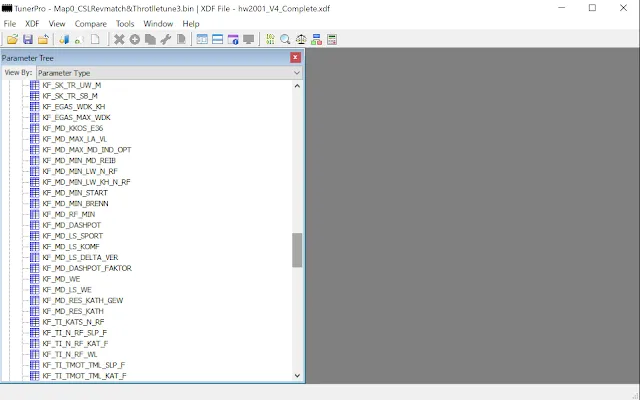Save the bin with the floppy disk icon
Image resolution: width=640 pixels, height=400 pixels.
pyautogui.click(x=28, y=40)
